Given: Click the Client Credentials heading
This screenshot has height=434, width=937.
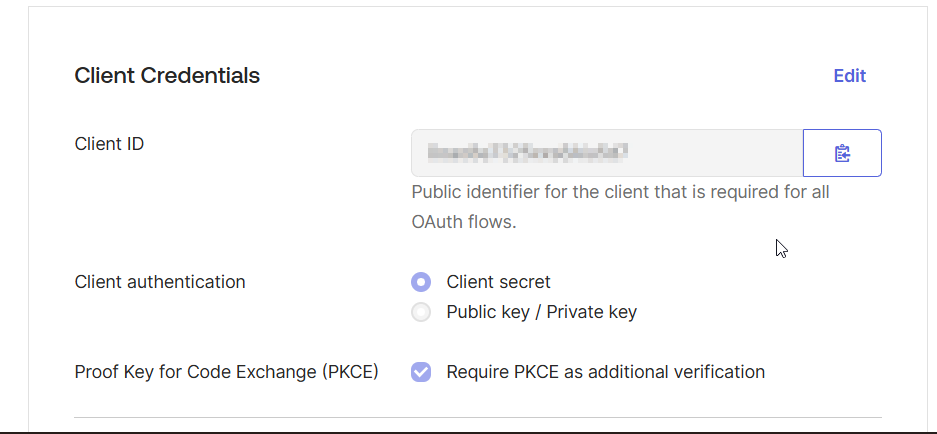Looking at the screenshot, I should [x=167, y=76].
